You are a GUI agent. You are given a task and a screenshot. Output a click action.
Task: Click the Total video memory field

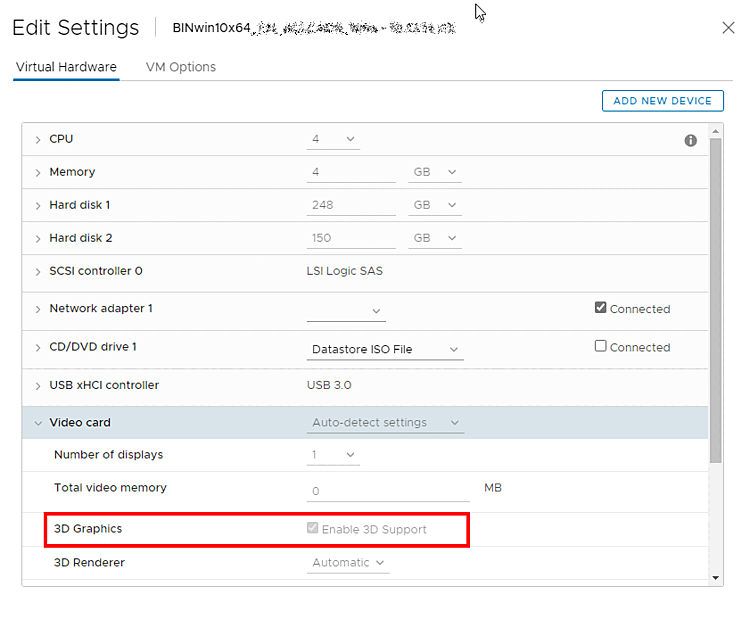[x=388, y=491]
